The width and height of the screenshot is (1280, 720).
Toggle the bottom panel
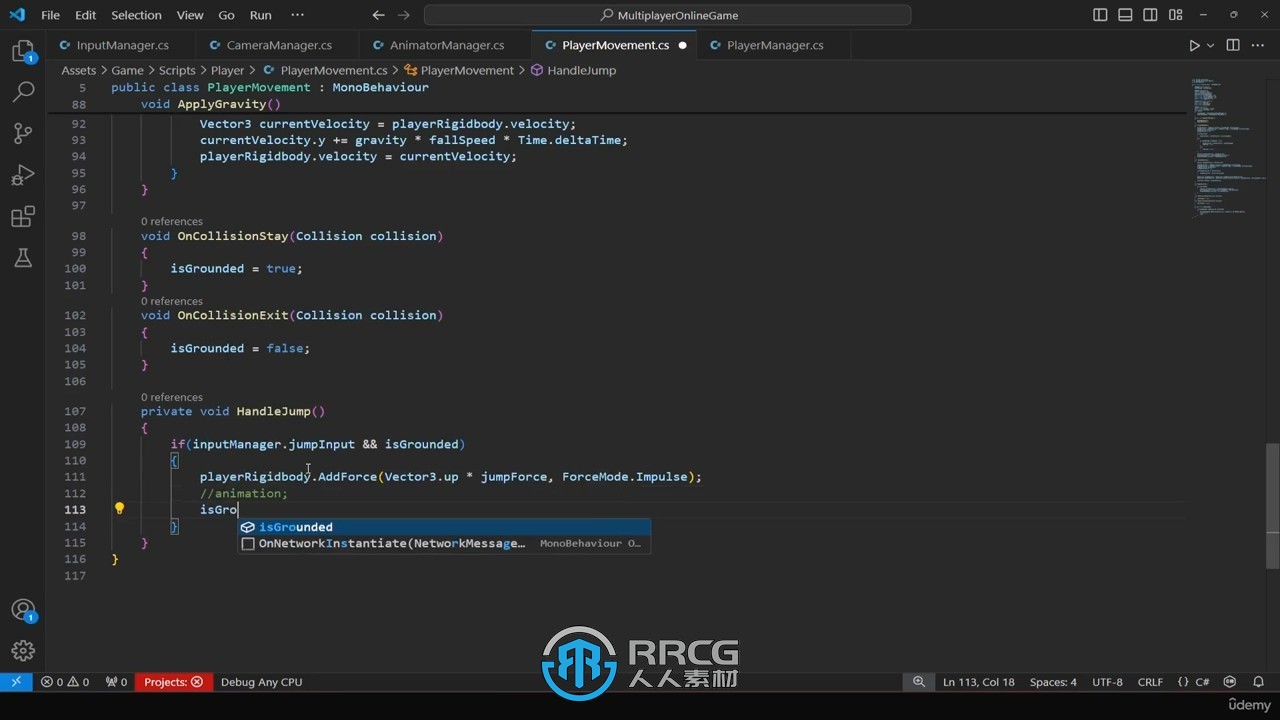[x=1125, y=15]
